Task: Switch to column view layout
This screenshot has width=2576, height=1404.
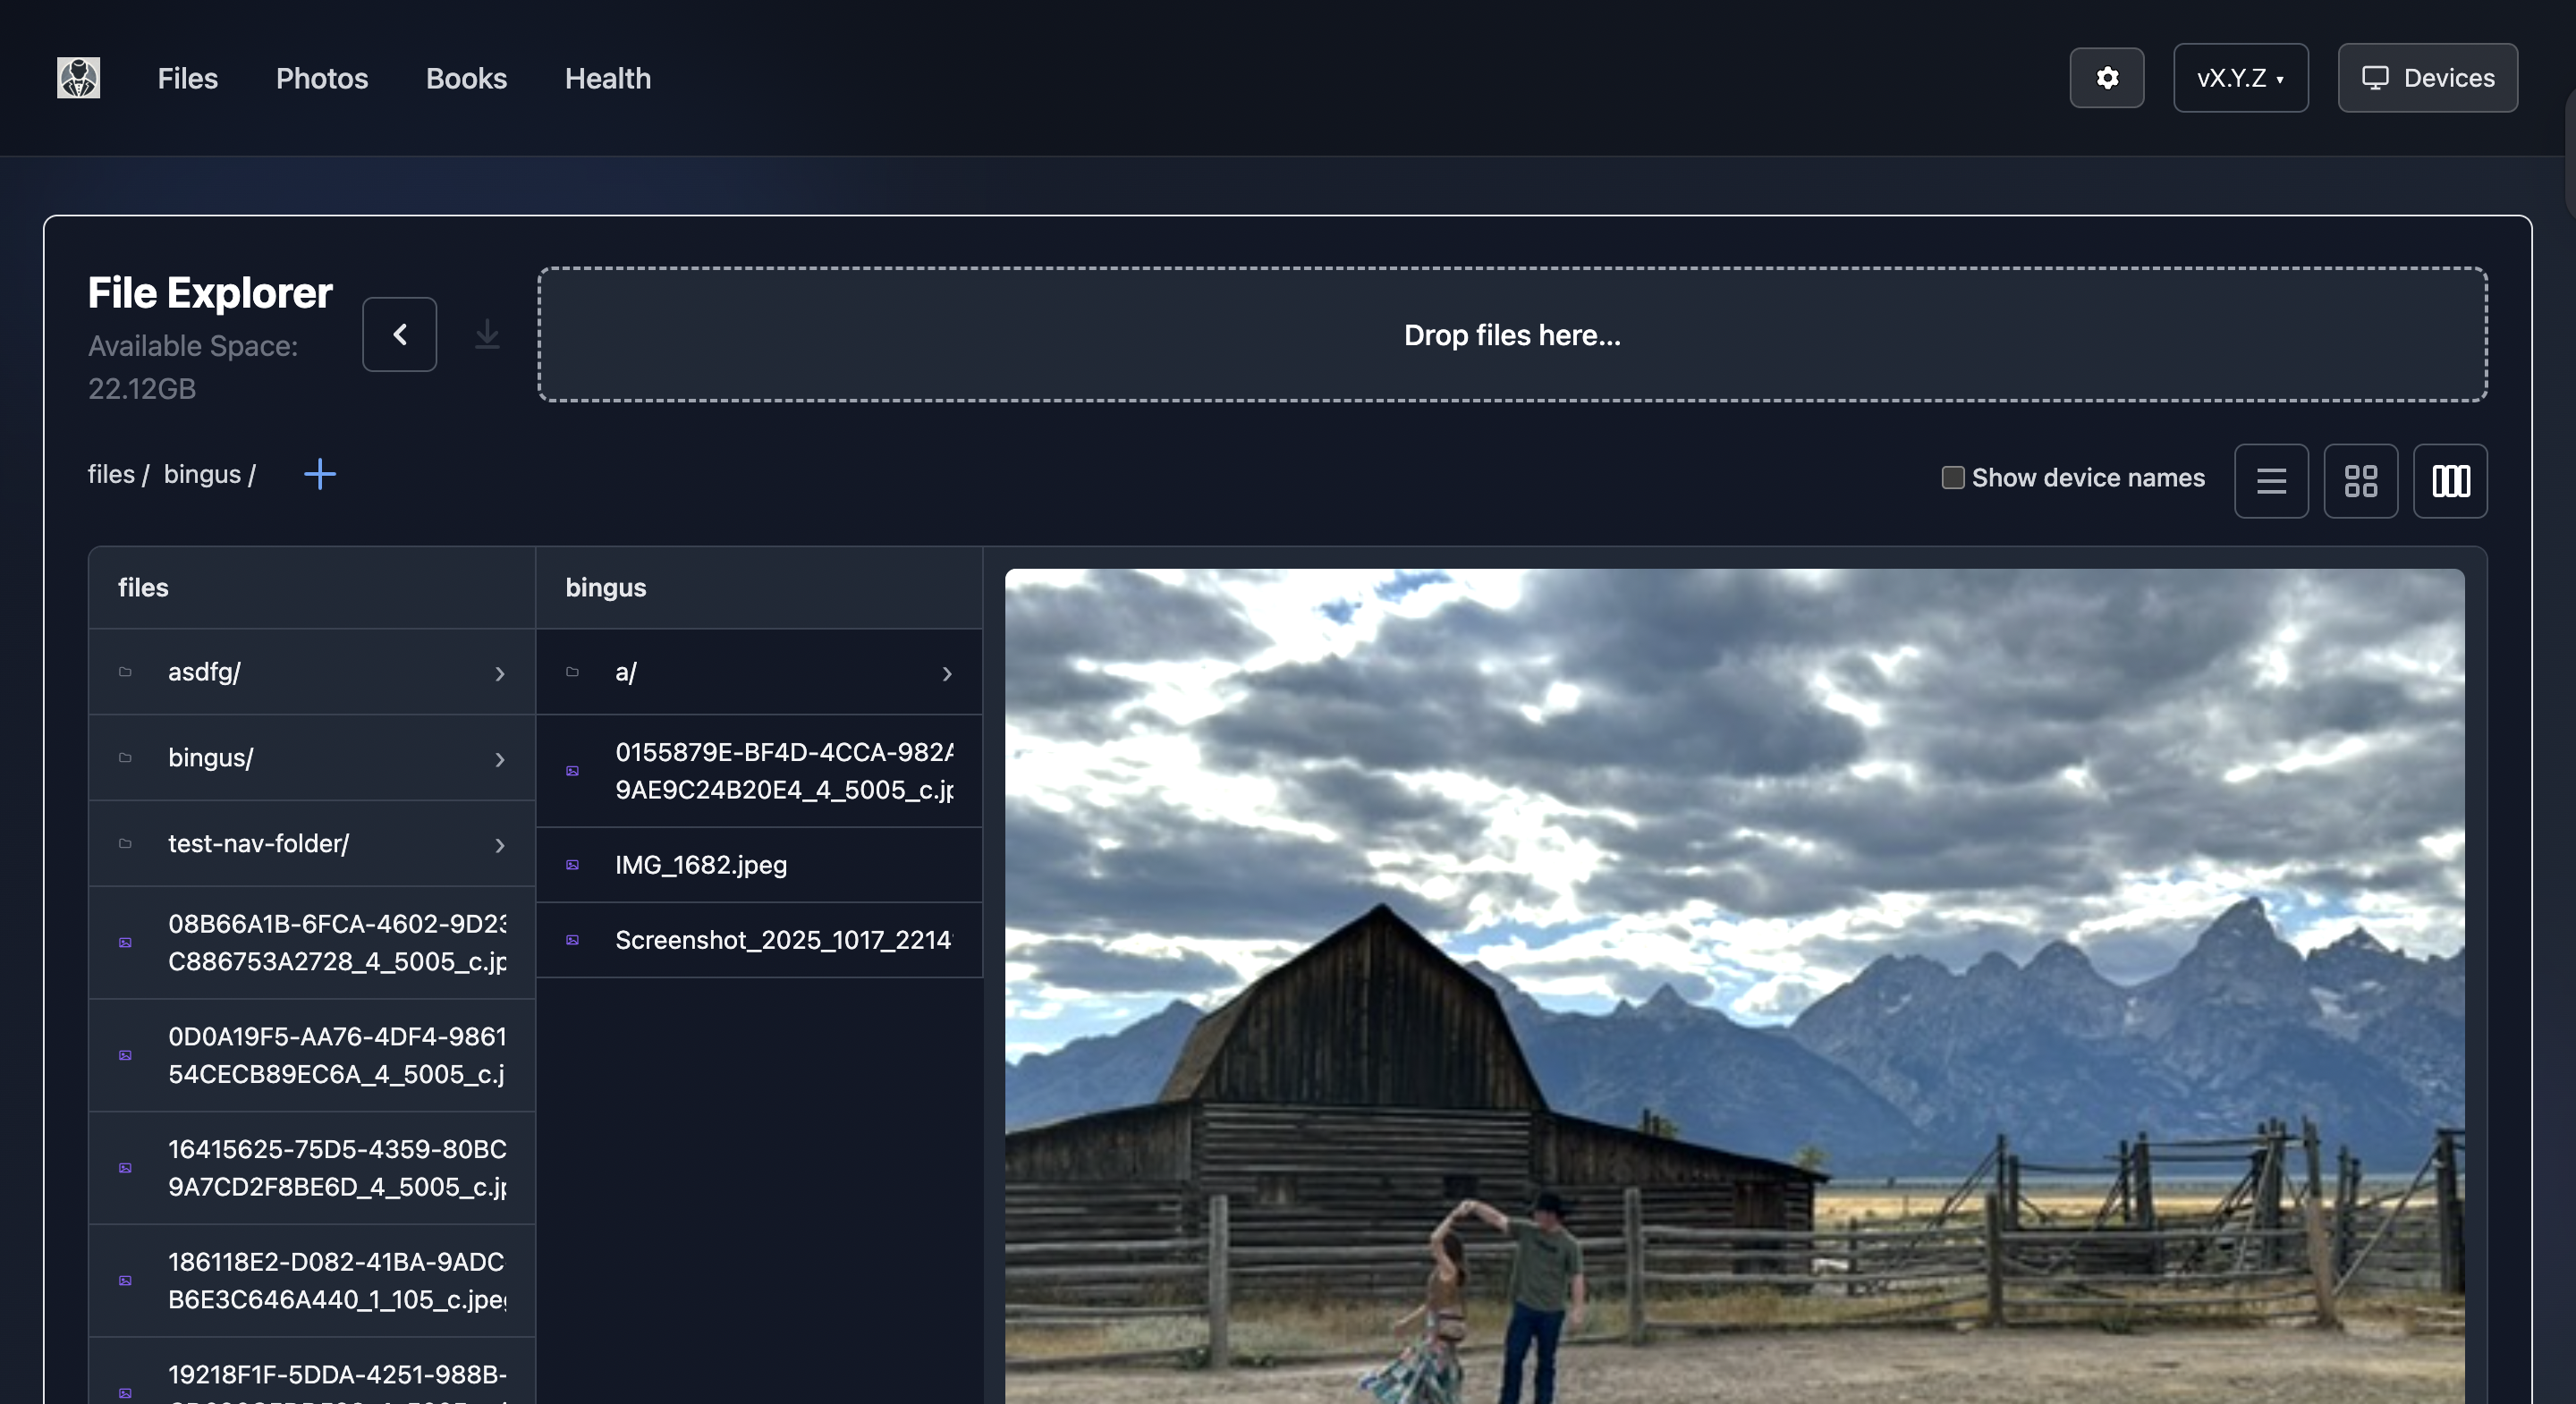Action: click(x=2450, y=481)
